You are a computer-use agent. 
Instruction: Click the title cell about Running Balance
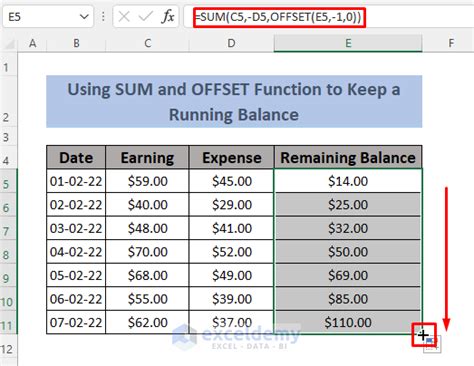234,102
